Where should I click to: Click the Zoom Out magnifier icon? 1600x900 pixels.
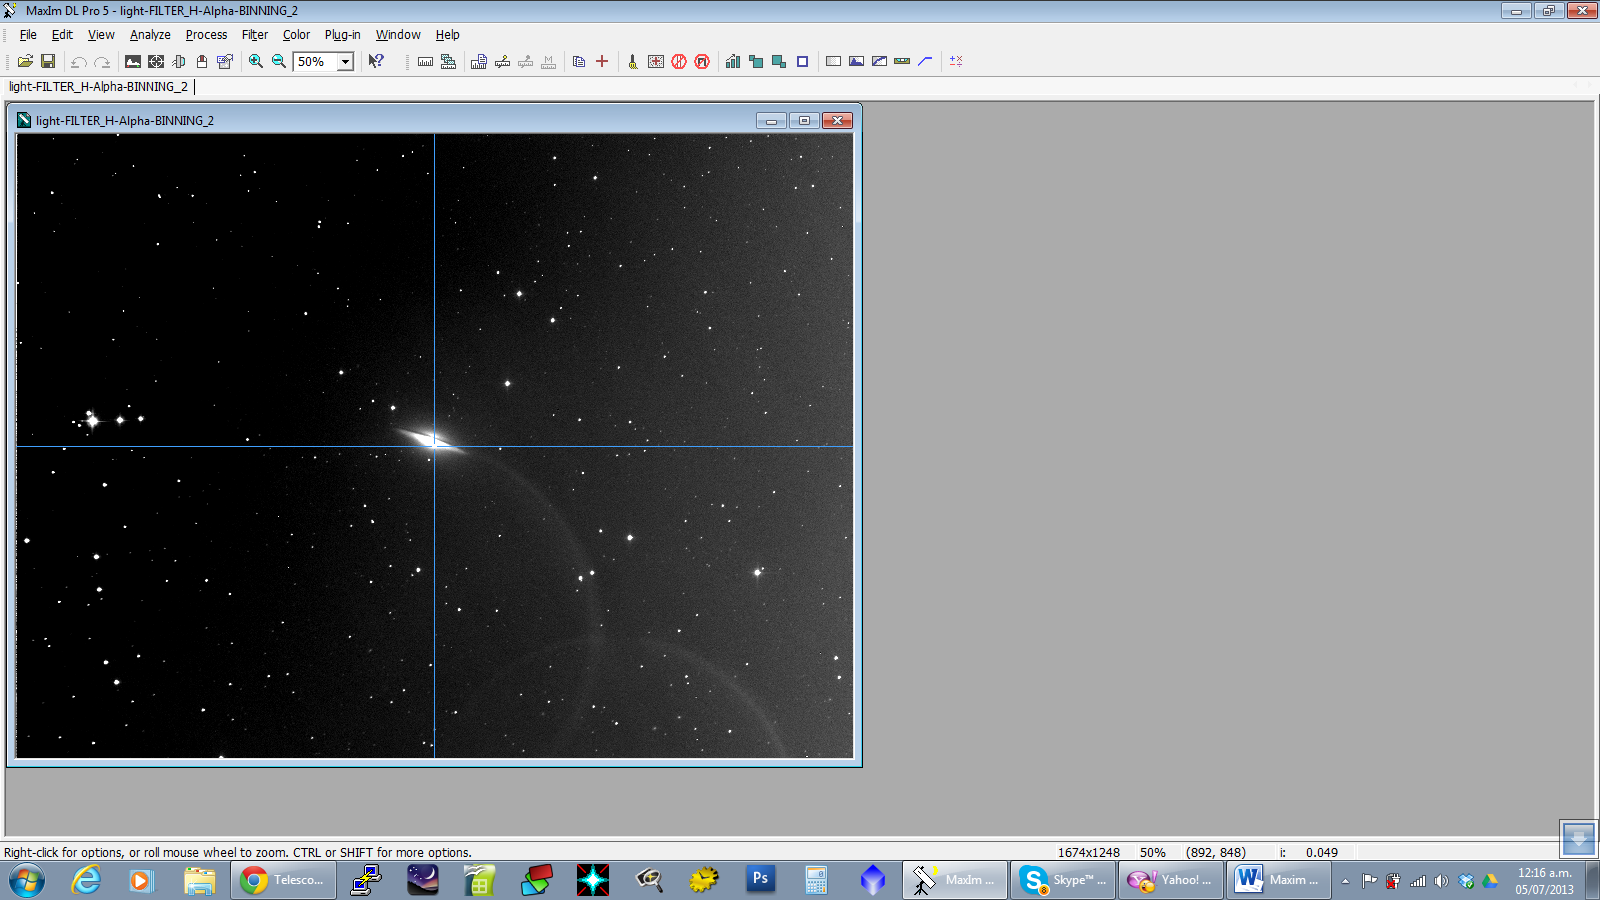tap(279, 61)
